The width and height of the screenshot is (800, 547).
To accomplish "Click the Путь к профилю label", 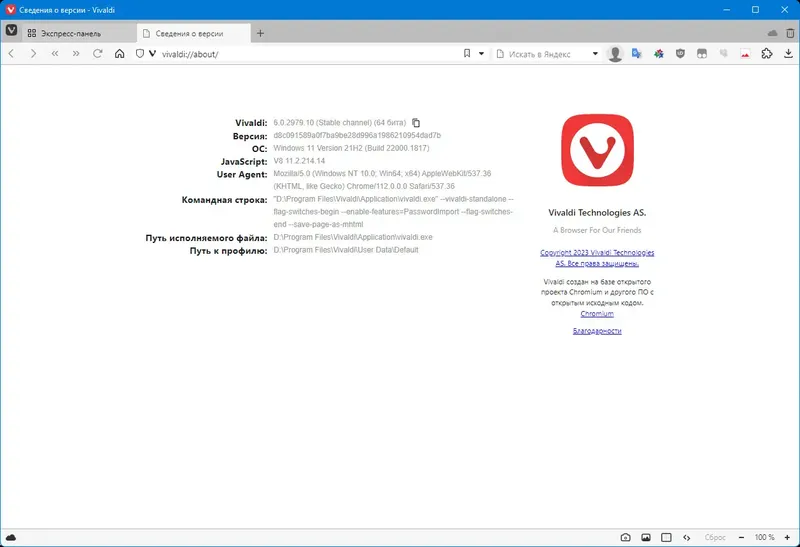I will point(229,251).
